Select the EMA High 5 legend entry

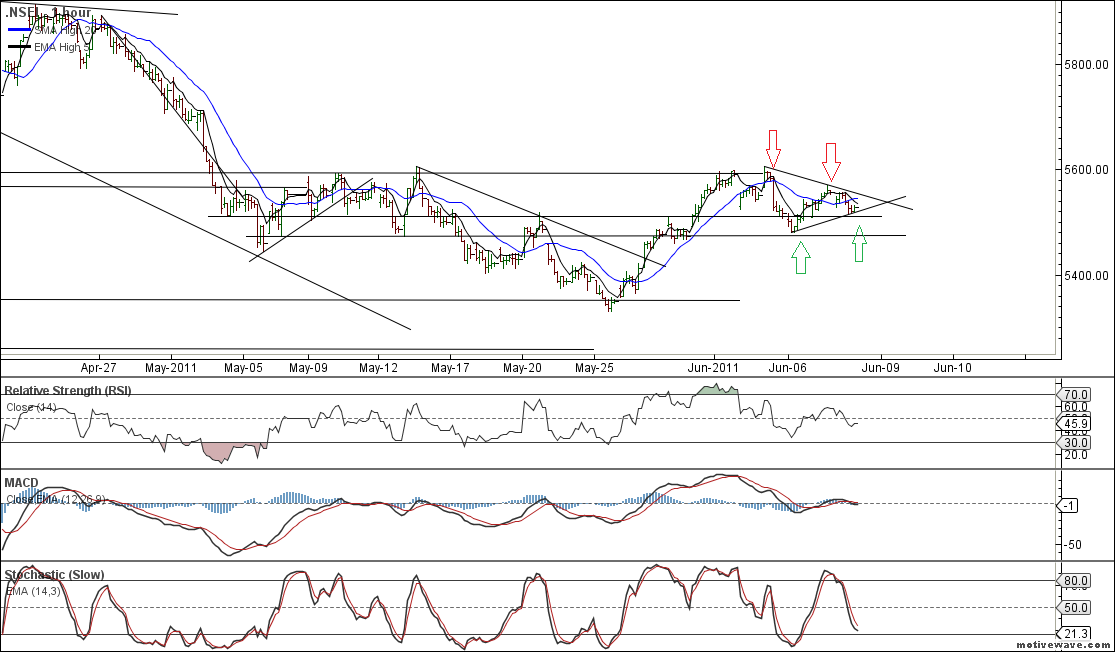point(65,46)
